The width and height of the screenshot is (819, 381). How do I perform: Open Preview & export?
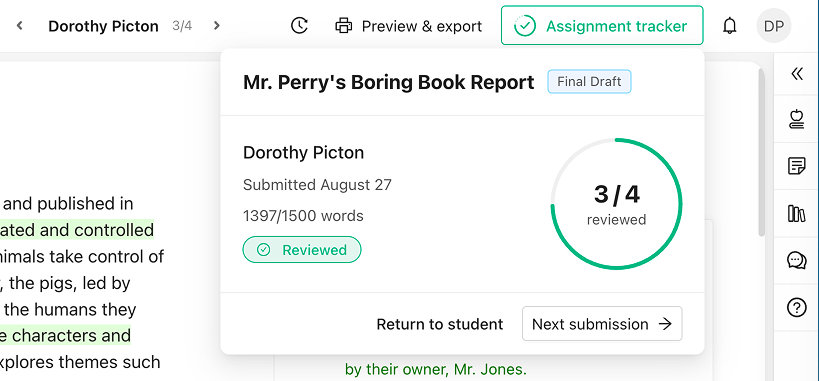pyautogui.click(x=408, y=26)
